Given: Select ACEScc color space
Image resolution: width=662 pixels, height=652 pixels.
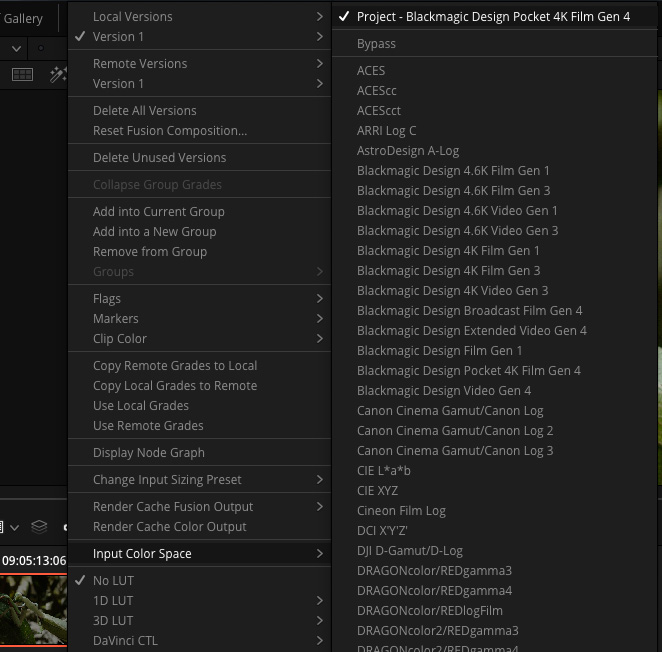Looking at the screenshot, I should [494, 91].
